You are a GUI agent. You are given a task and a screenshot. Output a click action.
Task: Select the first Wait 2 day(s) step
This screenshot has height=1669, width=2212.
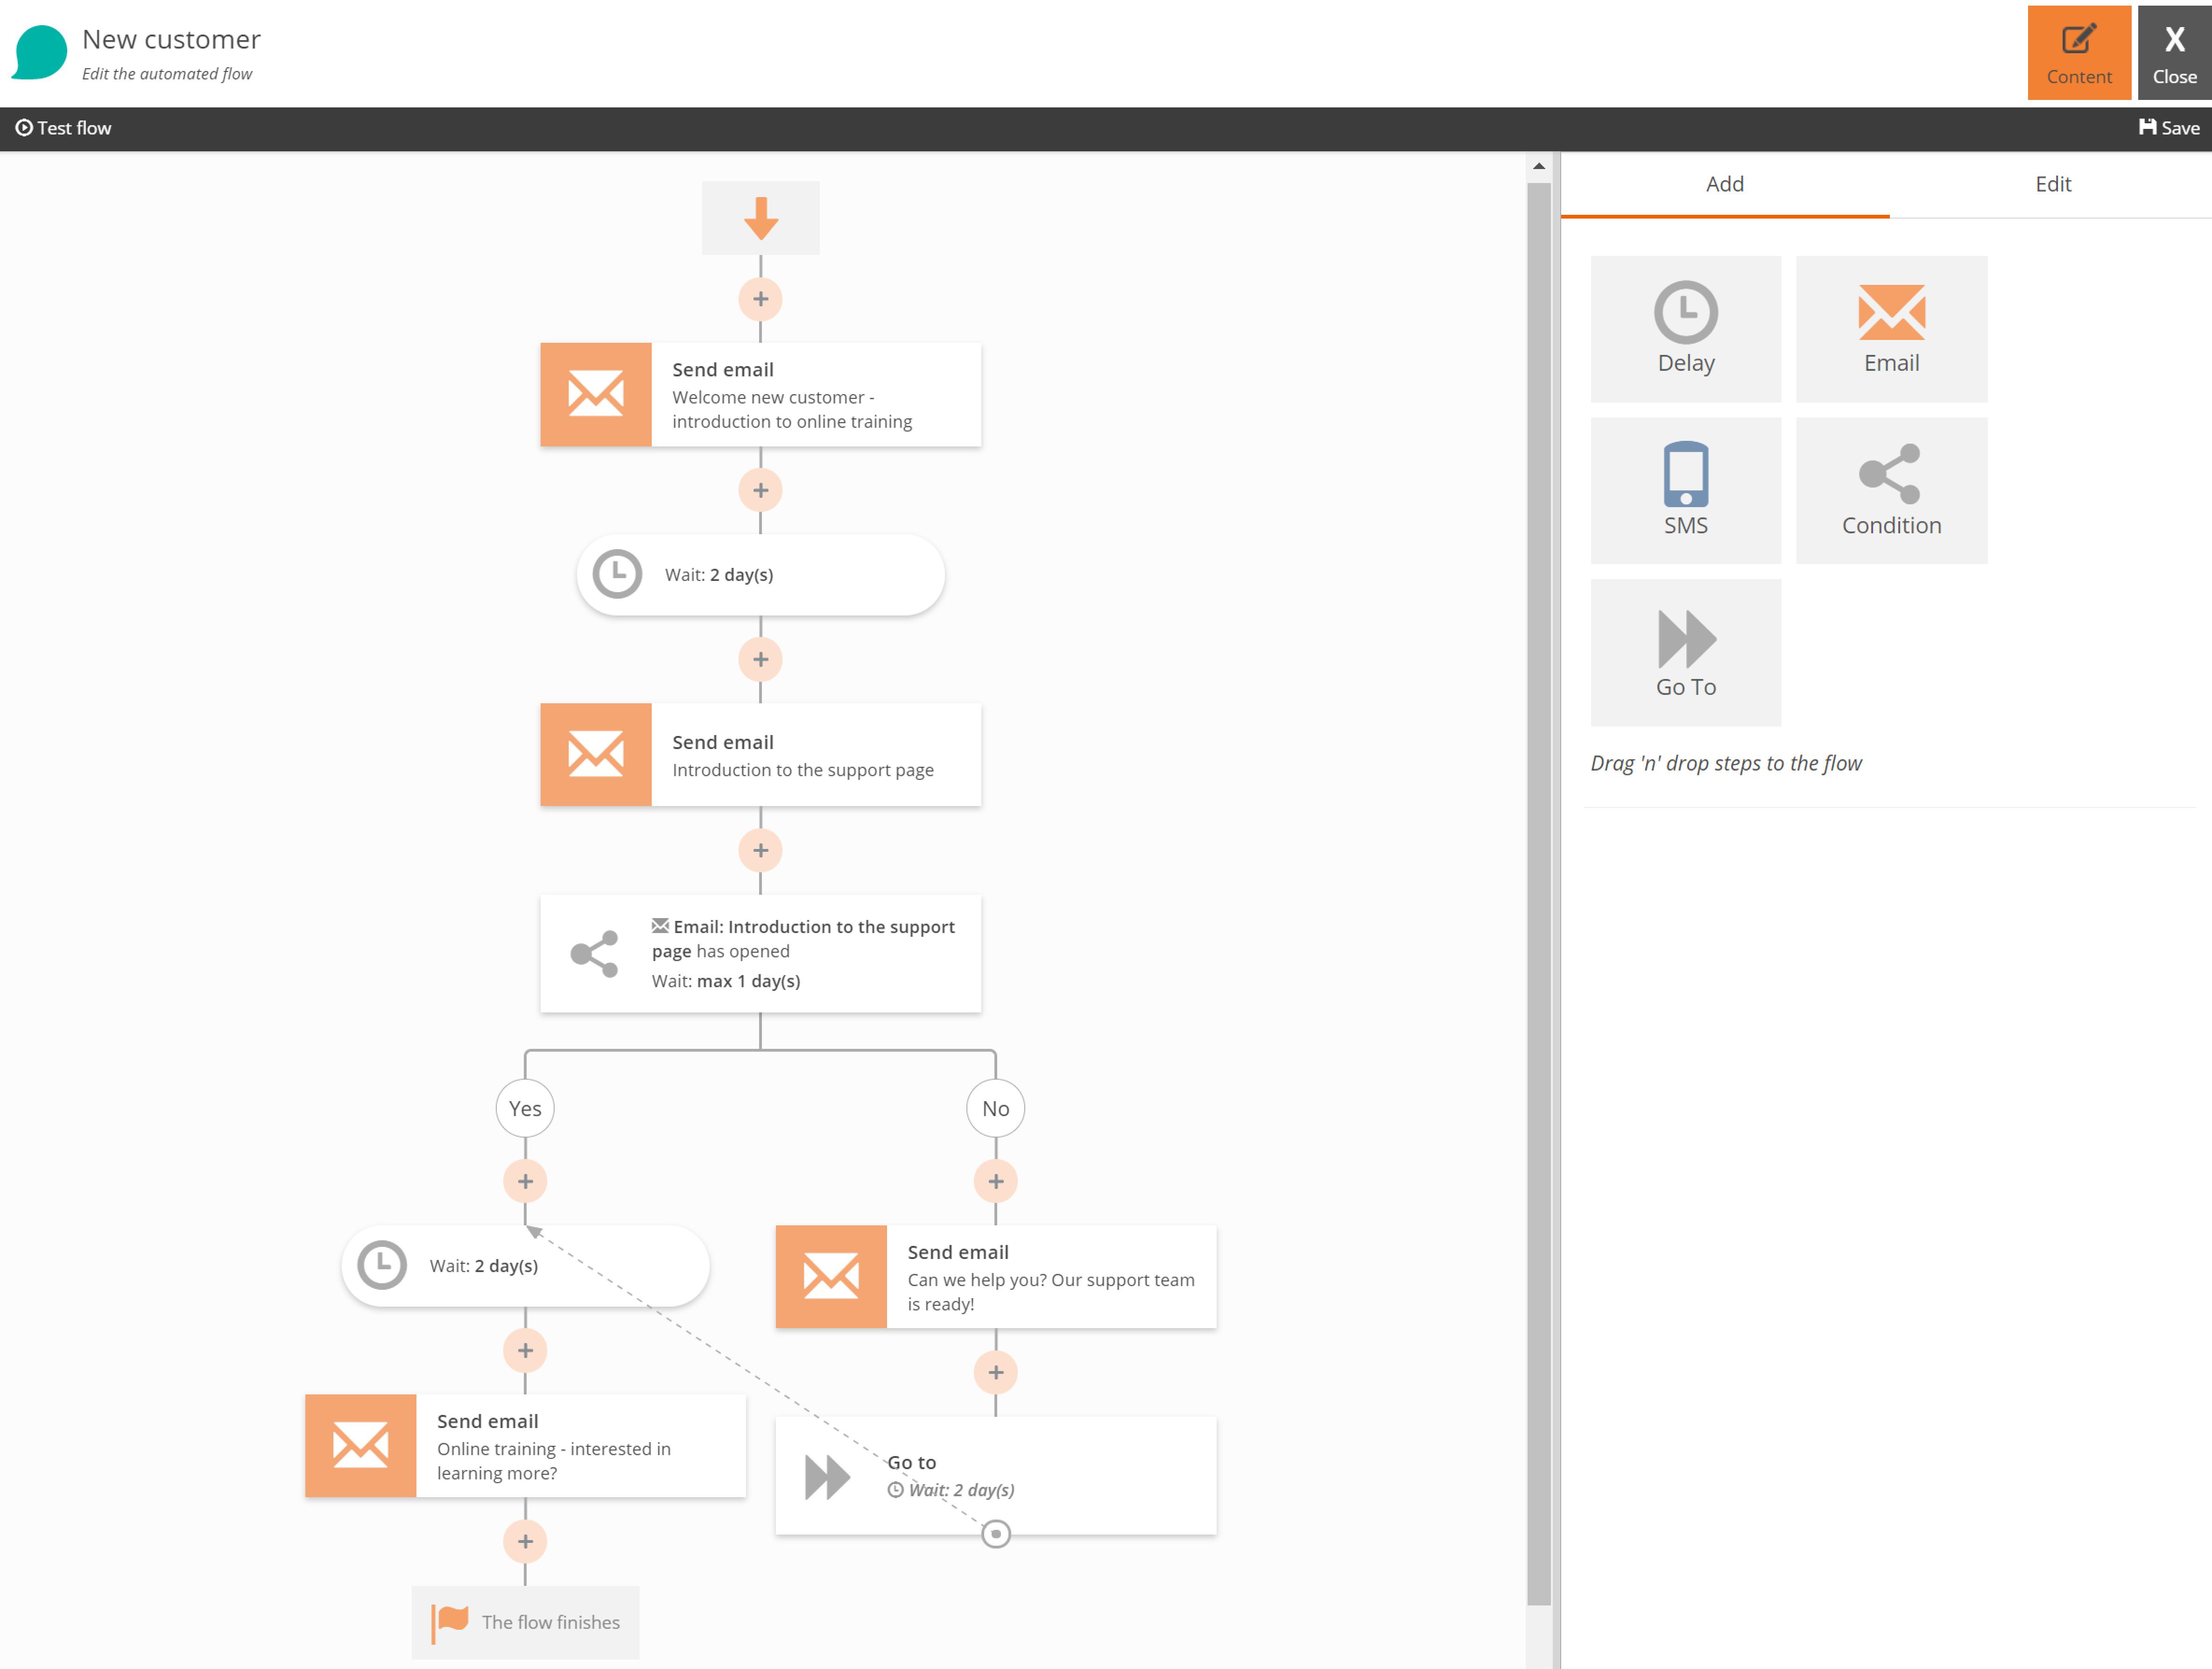(760, 575)
